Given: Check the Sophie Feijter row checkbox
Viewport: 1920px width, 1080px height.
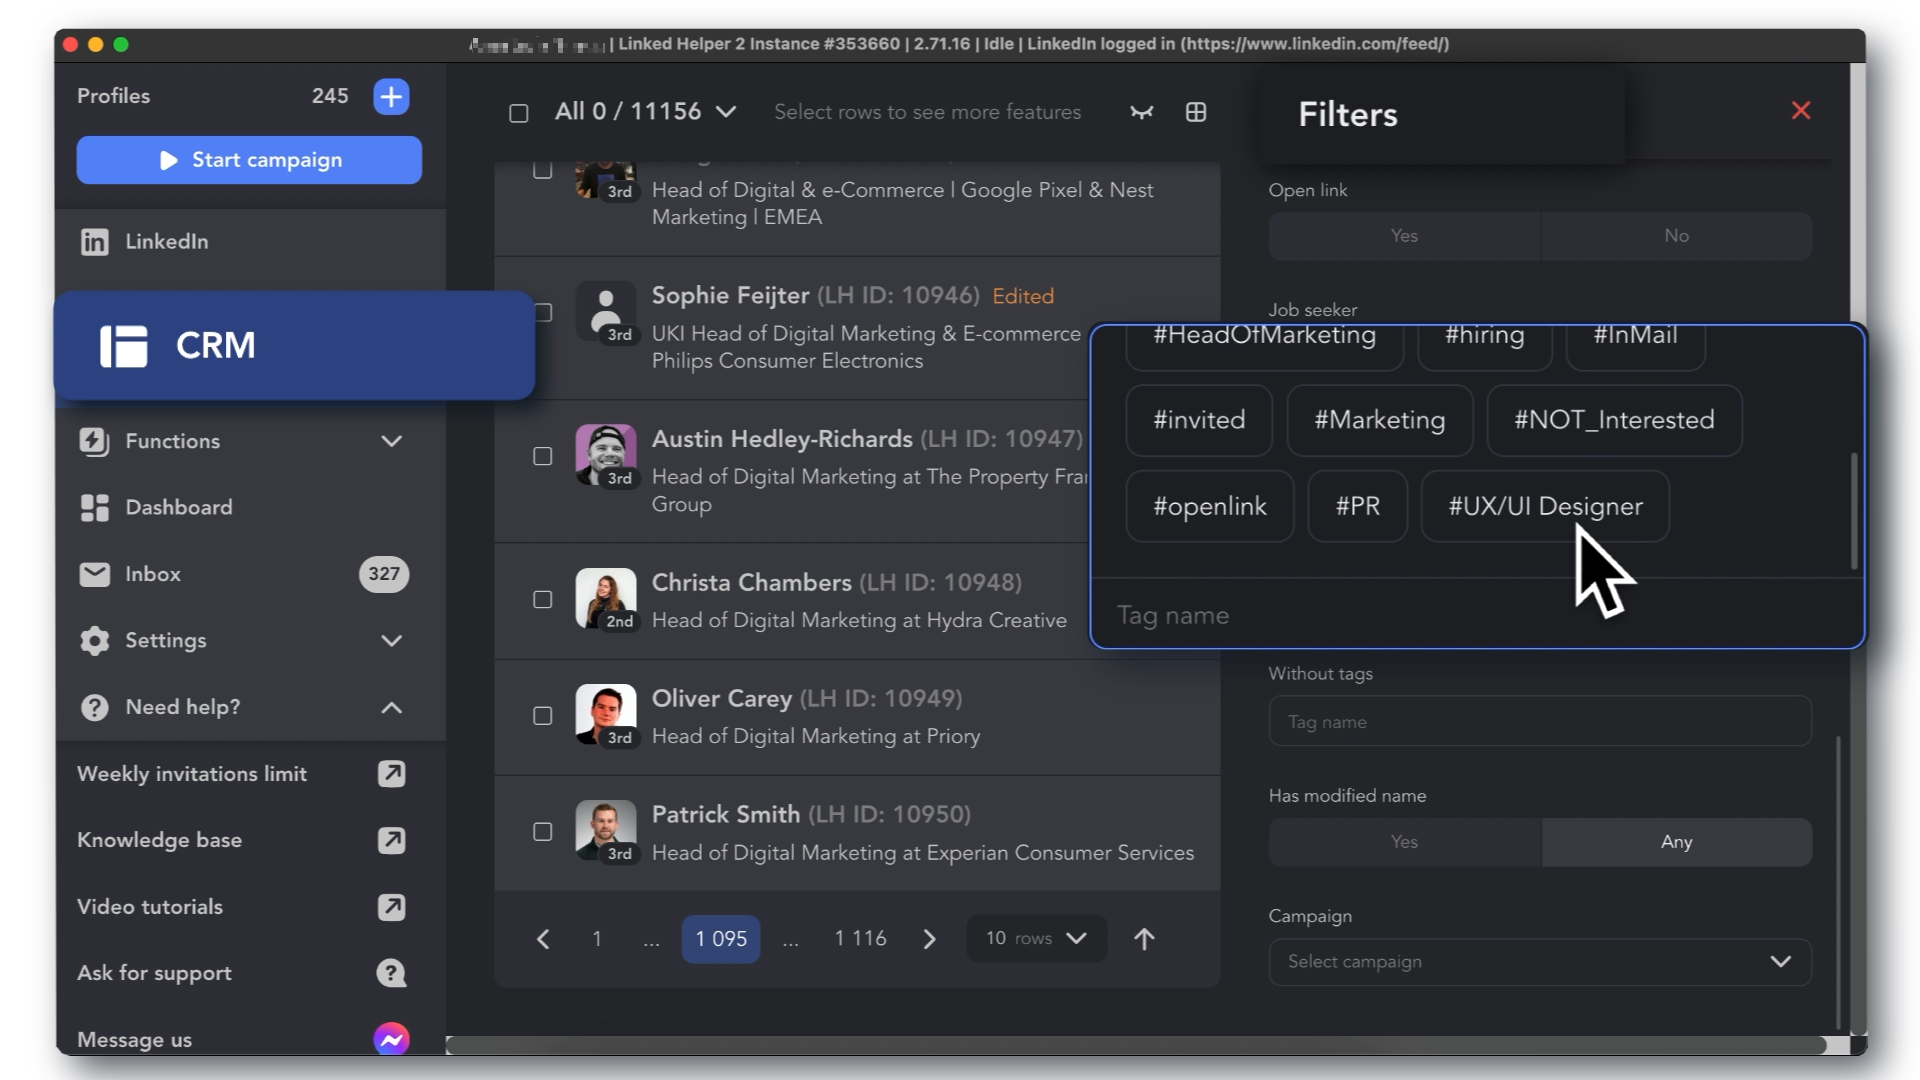Looking at the screenshot, I should click(543, 313).
